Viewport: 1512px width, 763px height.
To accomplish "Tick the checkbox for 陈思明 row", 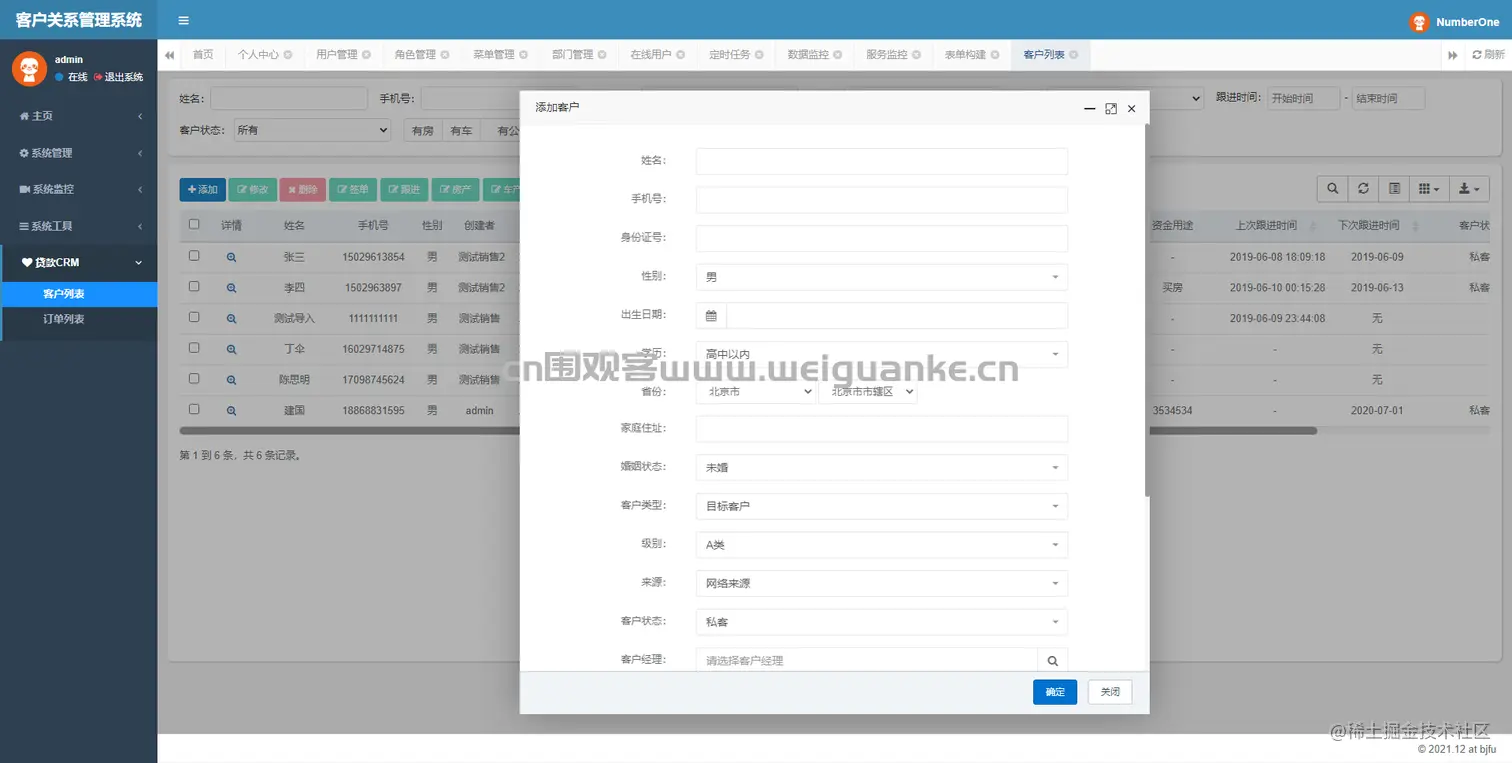I will pyautogui.click(x=194, y=379).
